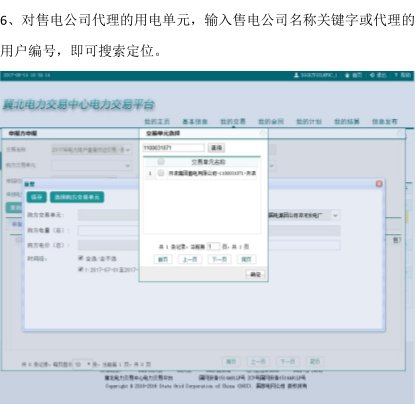This screenshot has height=404, width=417.
Task: Close the 交易单元选择 popup with its circle icon
Action: (263, 133)
